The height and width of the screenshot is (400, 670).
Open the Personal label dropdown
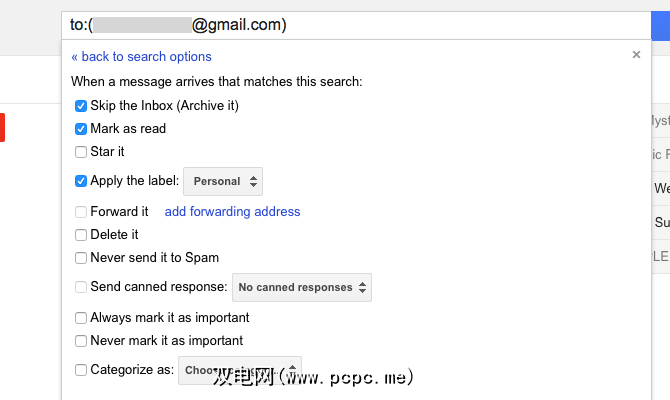(x=223, y=181)
